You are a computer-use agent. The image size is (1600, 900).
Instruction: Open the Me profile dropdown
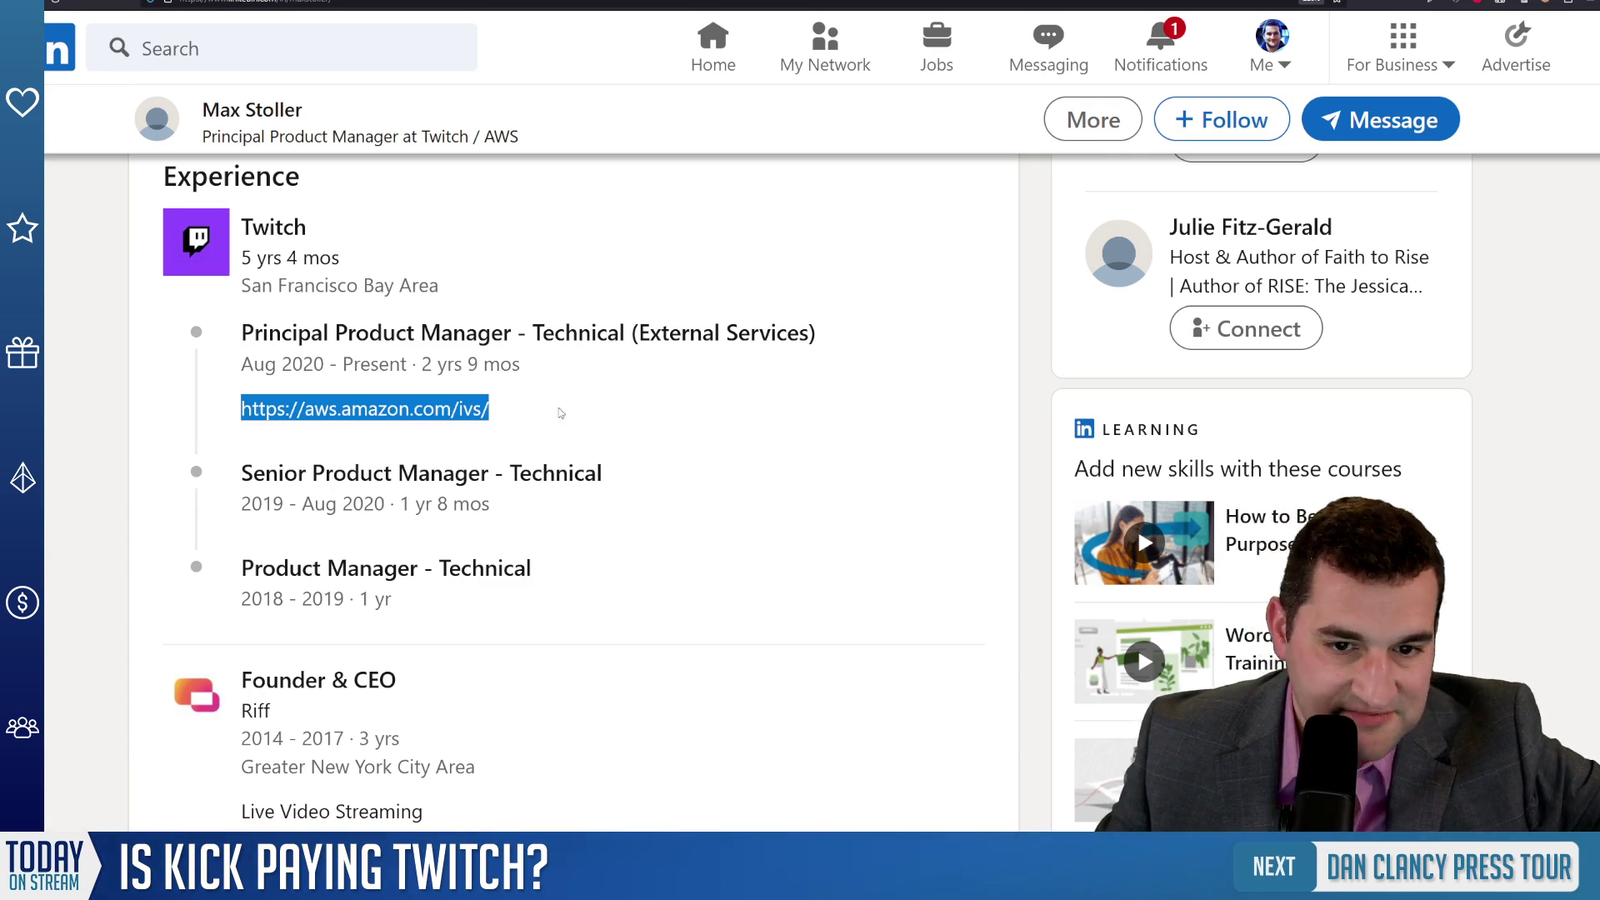[1271, 48]
